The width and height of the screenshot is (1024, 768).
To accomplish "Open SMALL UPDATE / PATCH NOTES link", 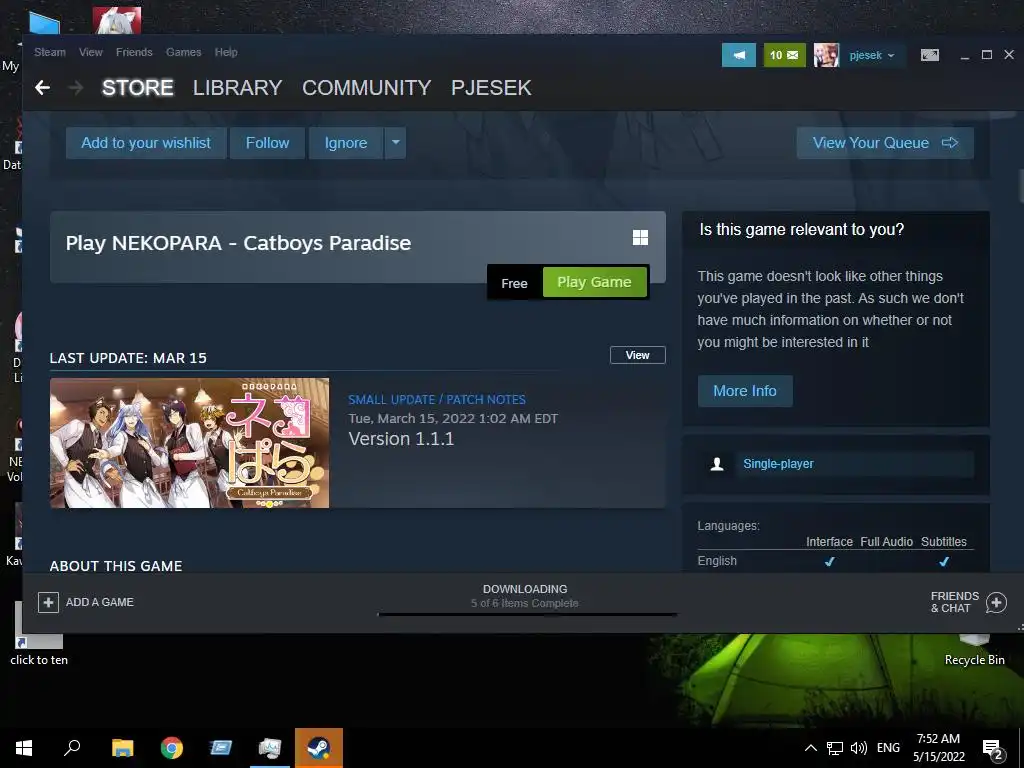I will (437, 400).
